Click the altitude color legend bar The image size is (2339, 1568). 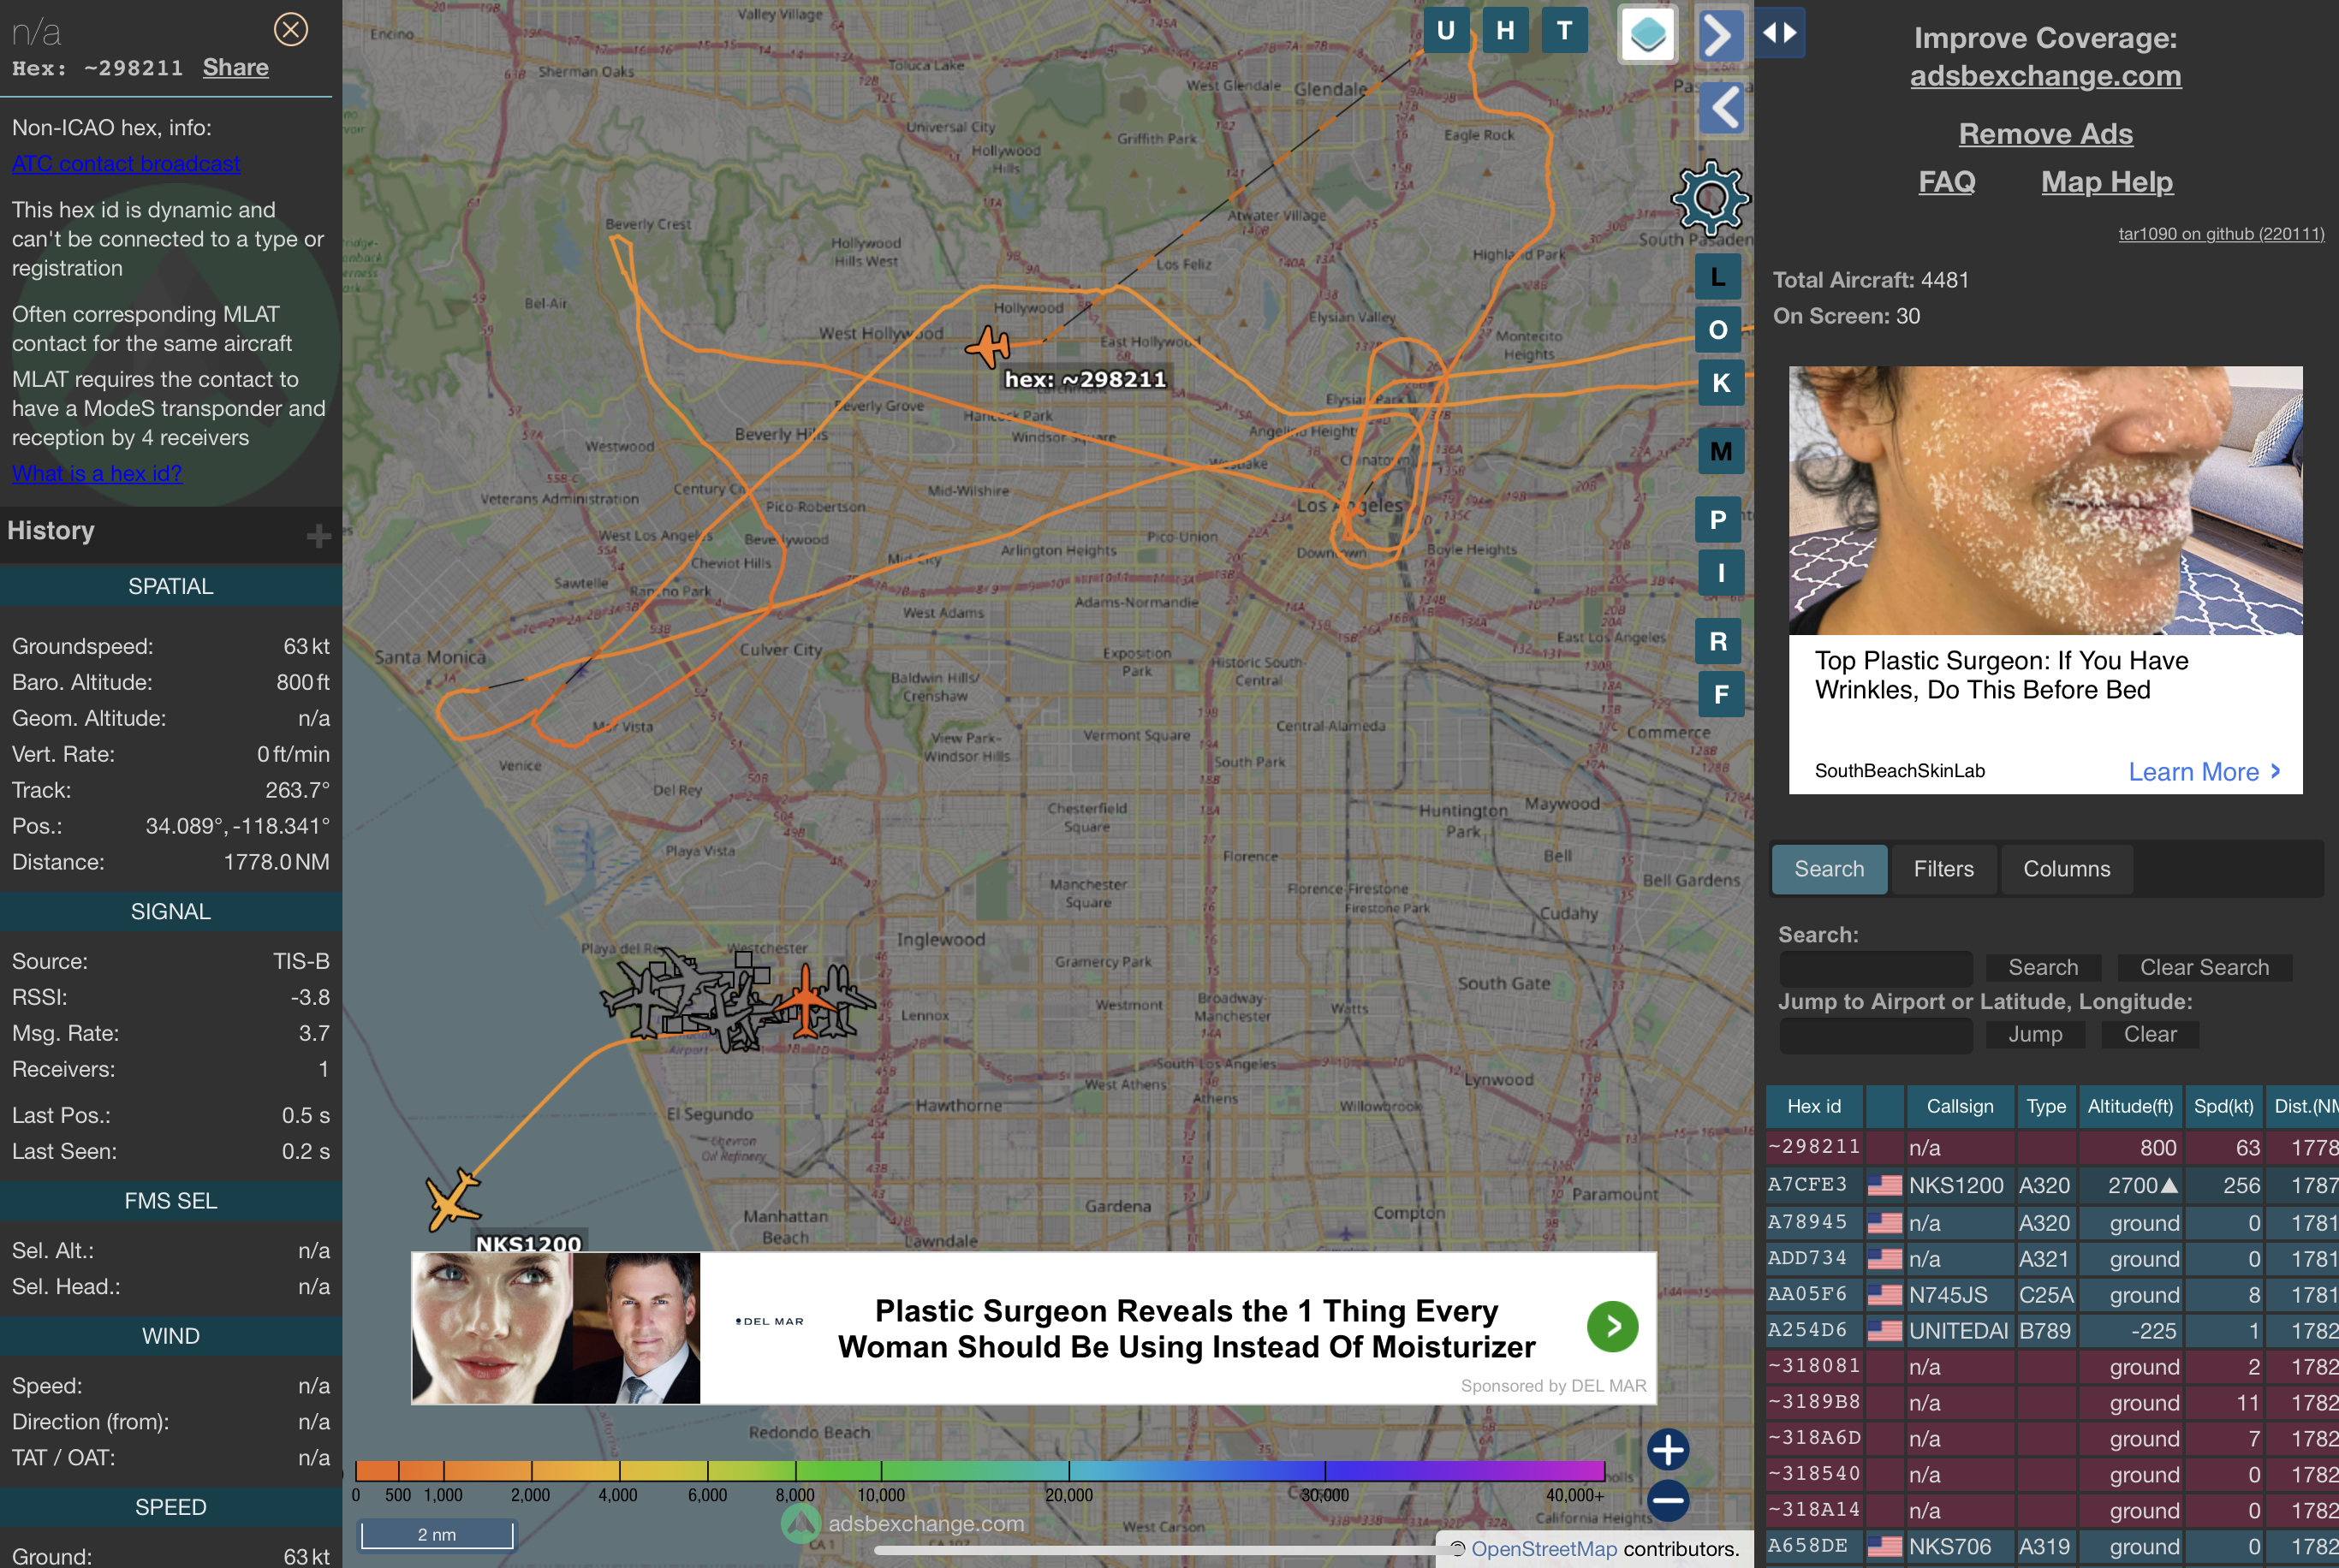(979, 1470)
